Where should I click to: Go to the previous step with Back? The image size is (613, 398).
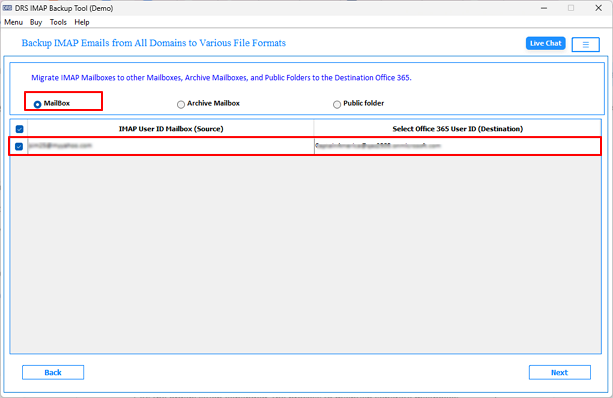coord(53,373)
